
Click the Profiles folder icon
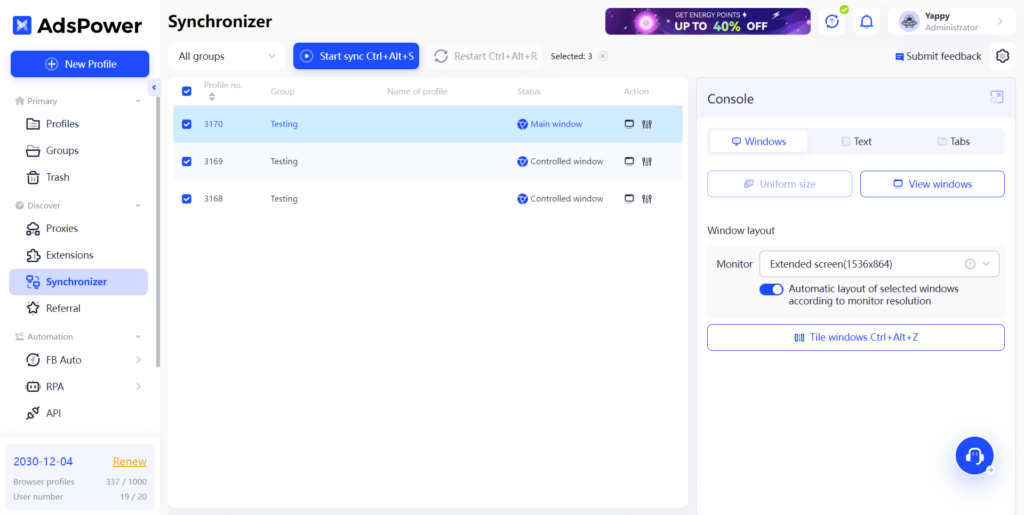point(33,124)
